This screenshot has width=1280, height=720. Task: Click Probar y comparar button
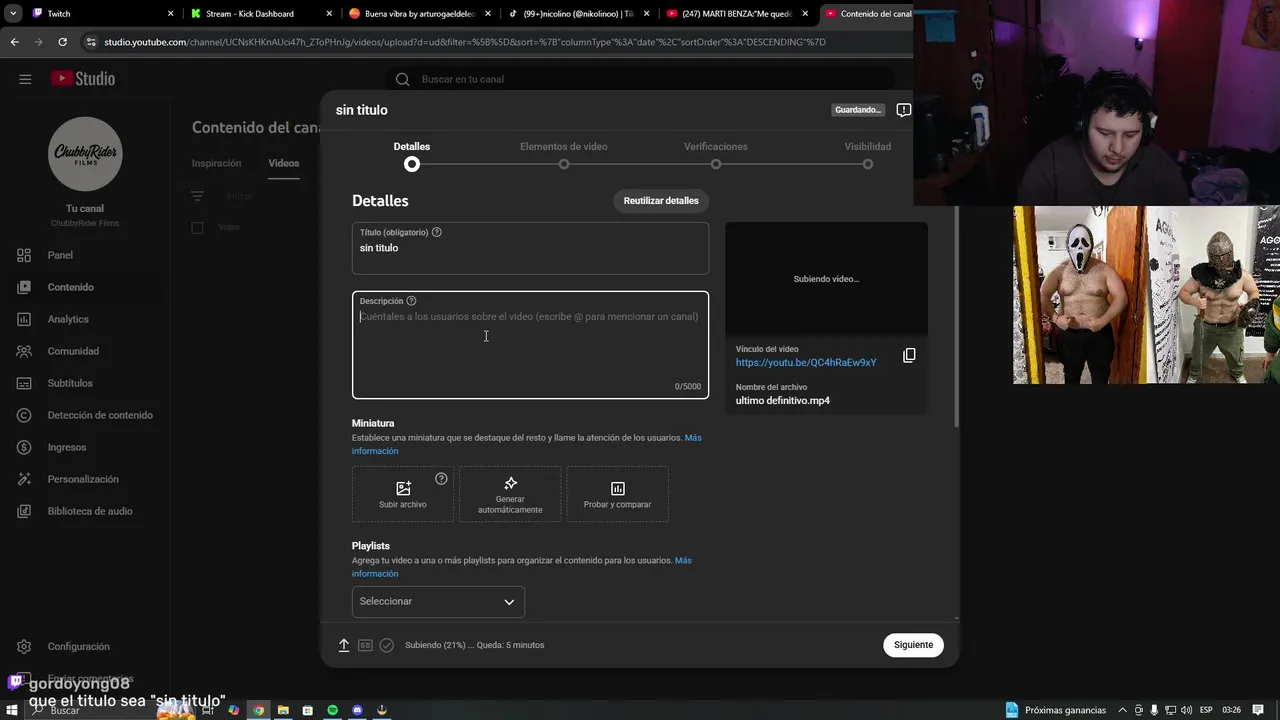[x=617, y=494]
